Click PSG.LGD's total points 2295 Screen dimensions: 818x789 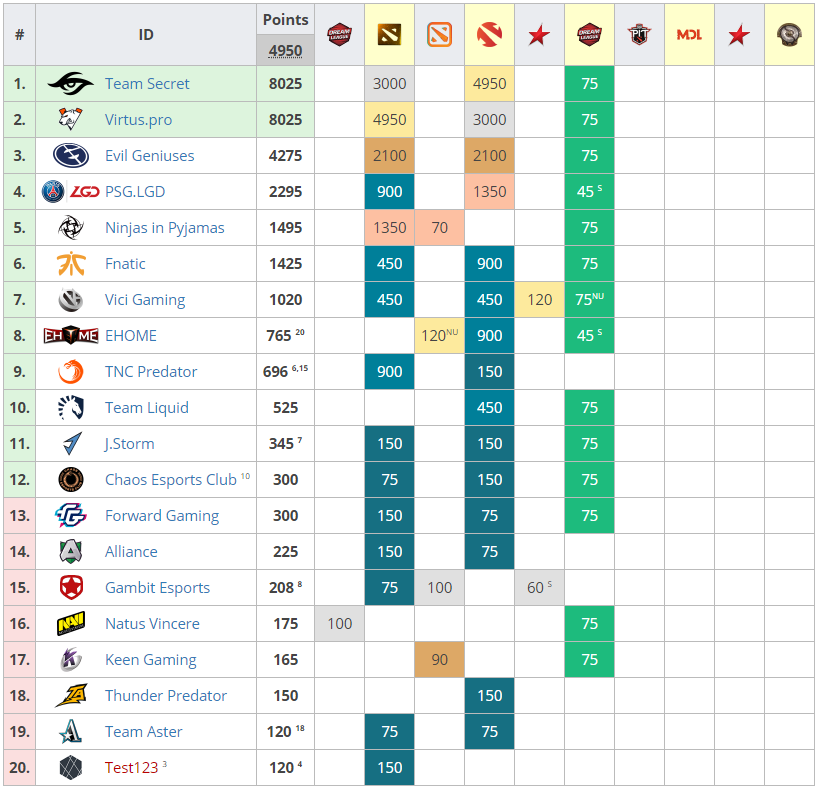tap(285, 192)
